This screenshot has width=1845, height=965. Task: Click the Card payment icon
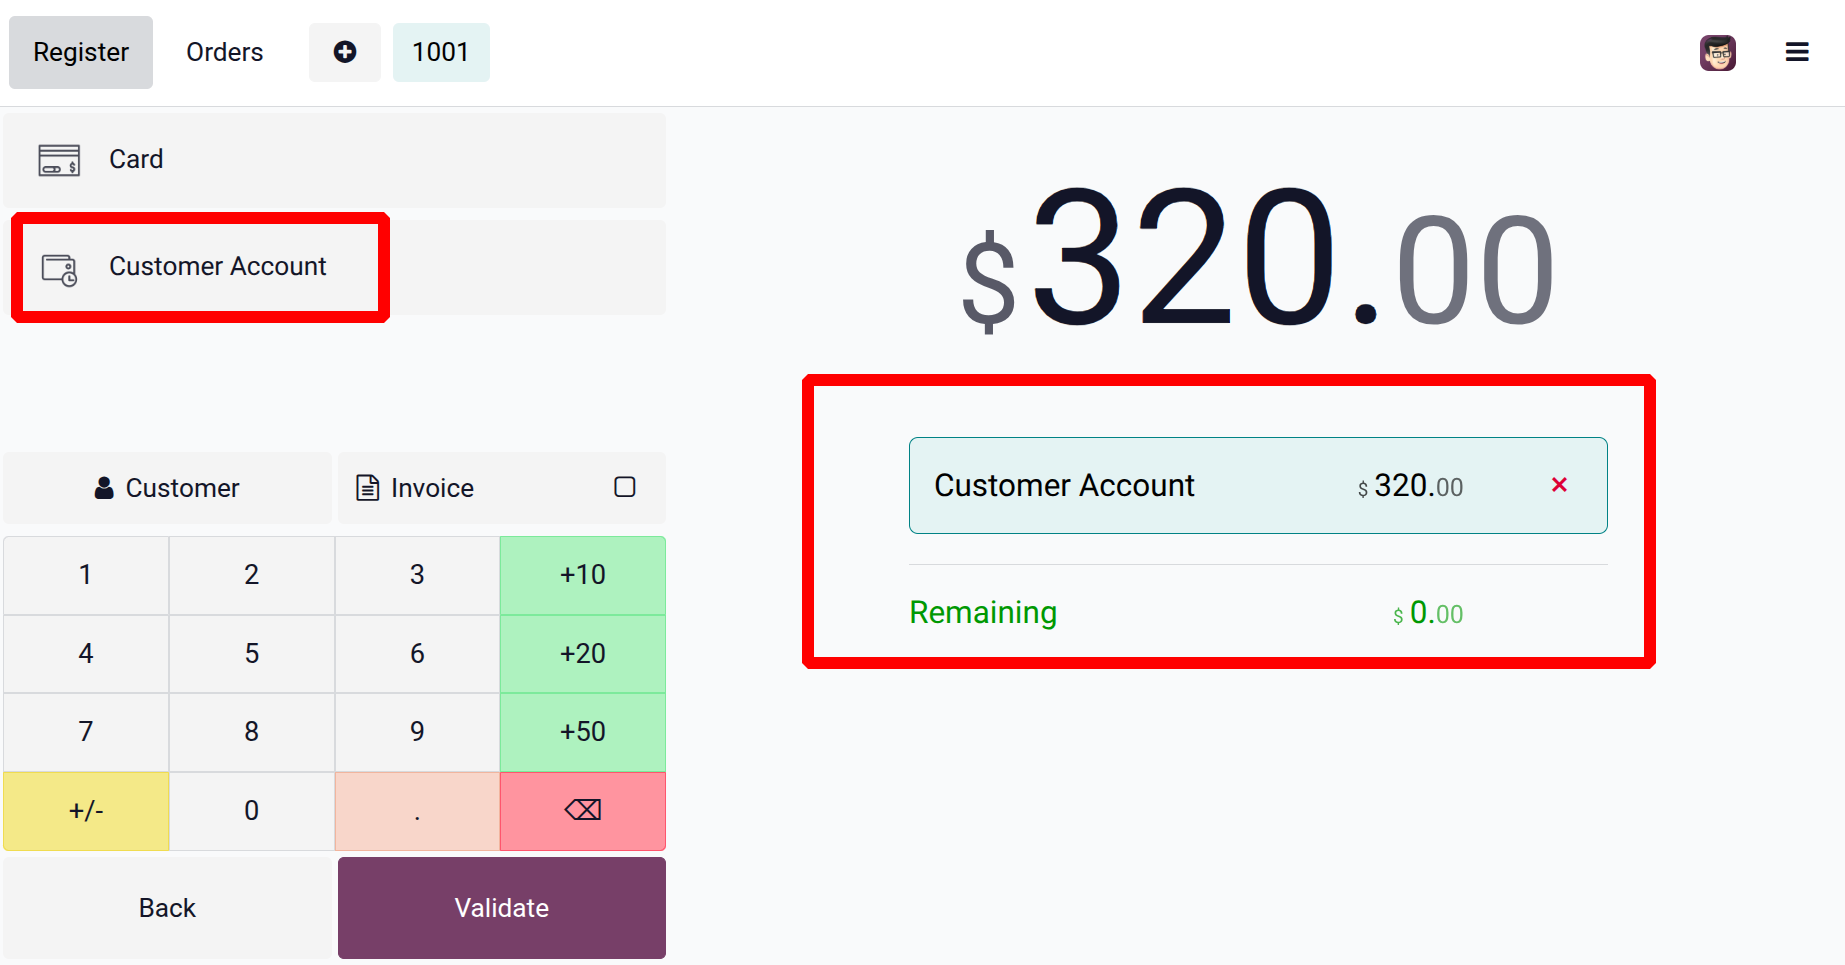click(x=59, y=160)
